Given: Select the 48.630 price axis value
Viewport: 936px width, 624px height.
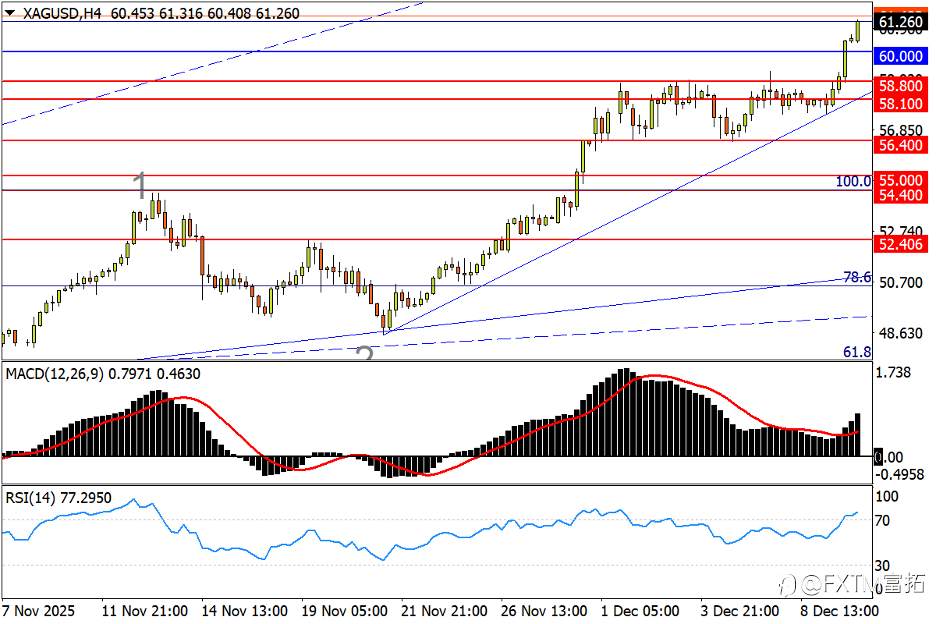Looking at the screenshot, I should (901, 333).
